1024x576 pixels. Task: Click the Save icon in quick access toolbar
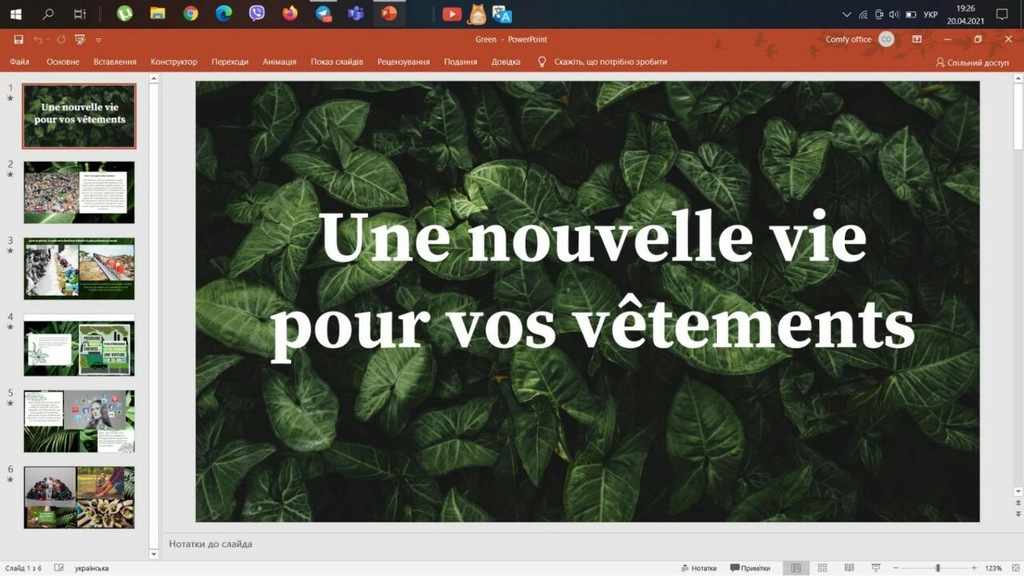(x=18, y=39)
